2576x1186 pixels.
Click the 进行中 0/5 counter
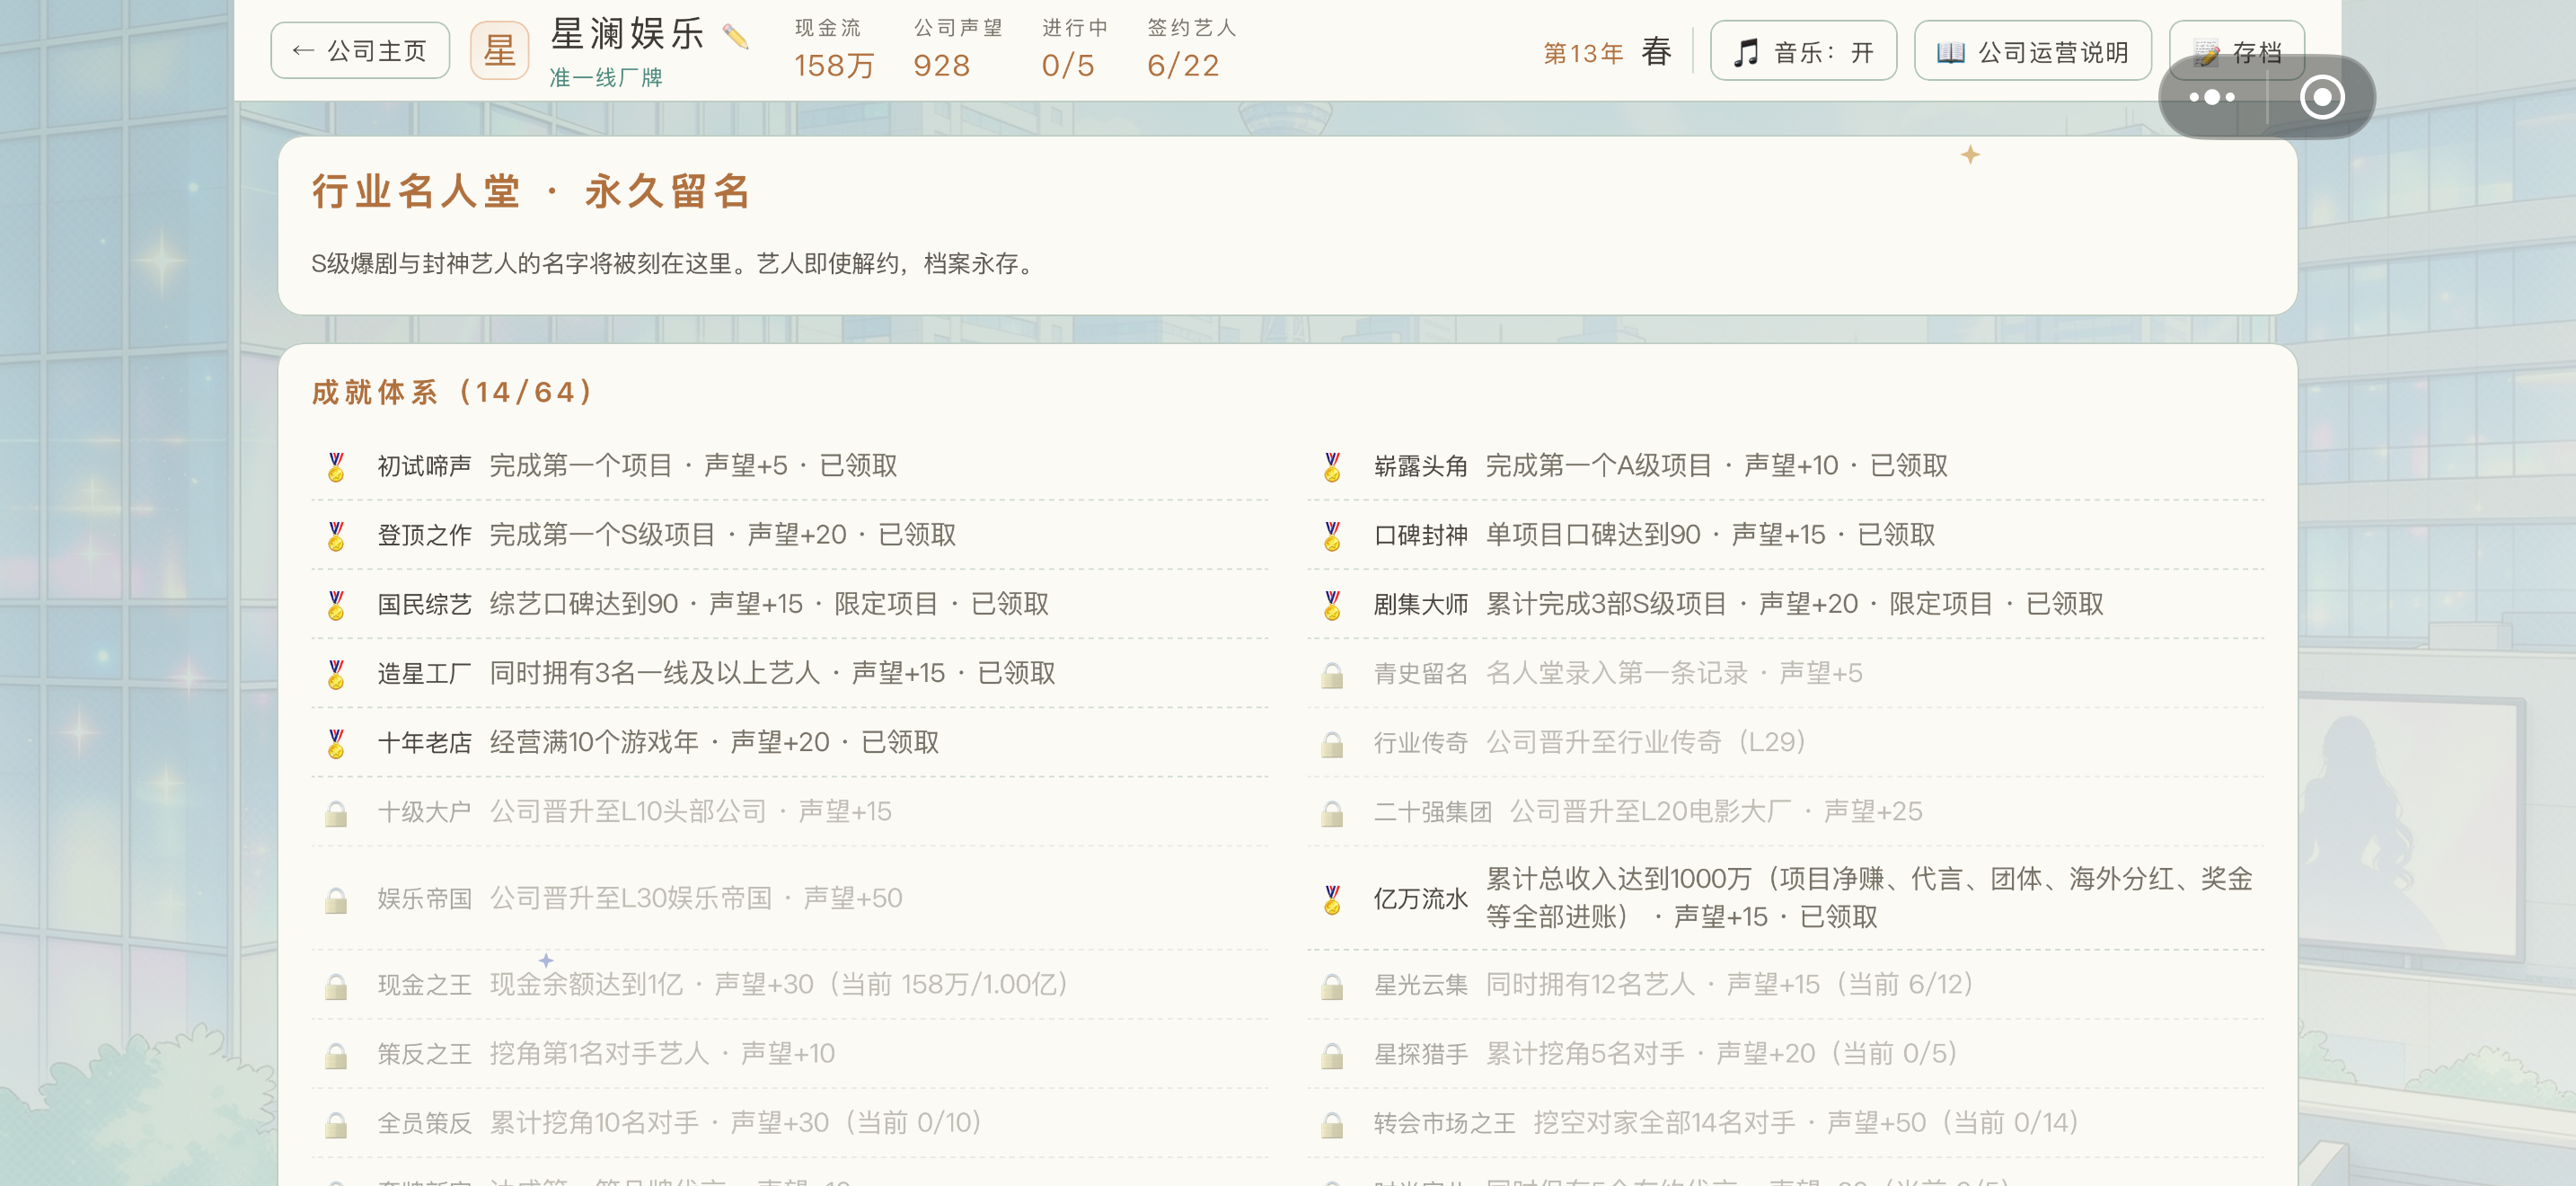pyautogui.click(x=1074, y=49)
